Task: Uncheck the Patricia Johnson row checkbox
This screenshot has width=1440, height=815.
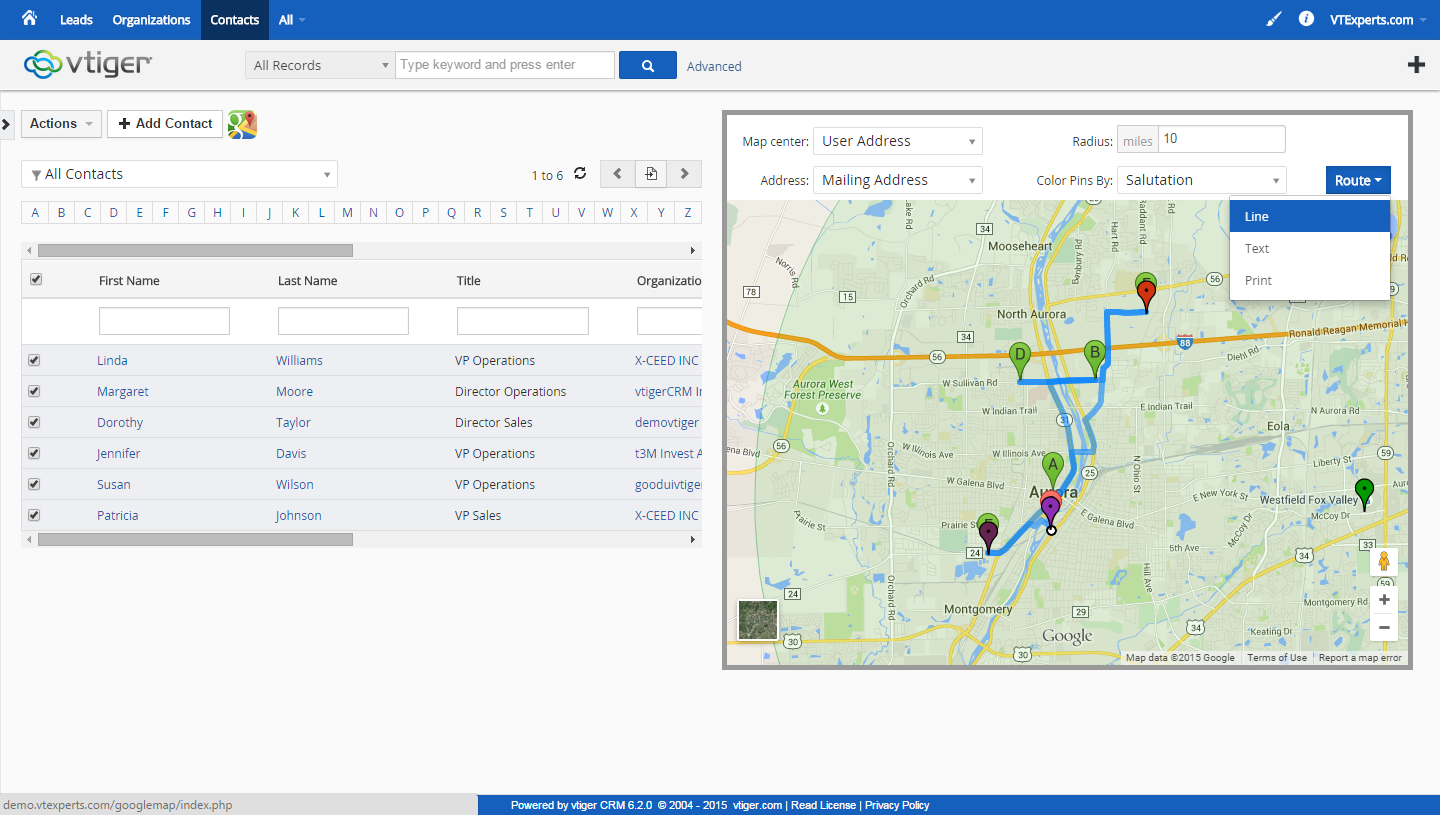Action: point(34,515)
